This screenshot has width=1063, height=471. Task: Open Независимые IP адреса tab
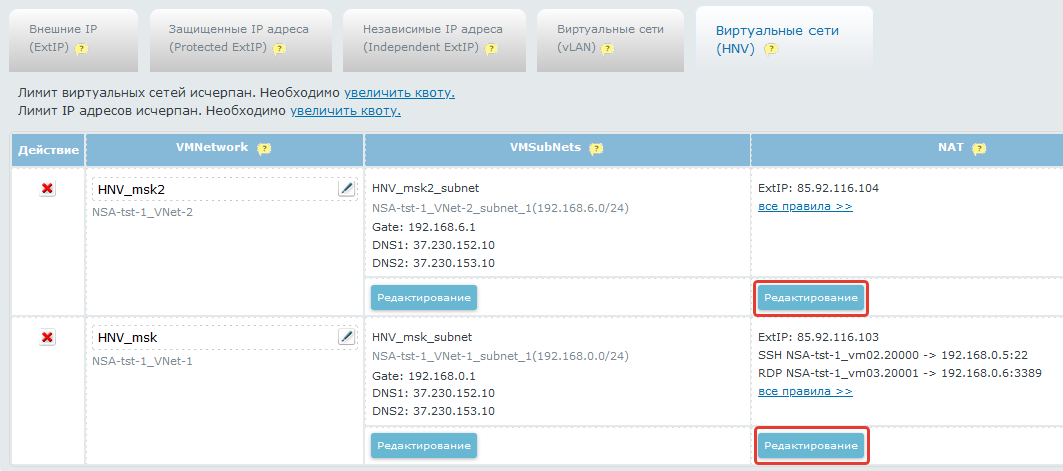click(433, 38)
